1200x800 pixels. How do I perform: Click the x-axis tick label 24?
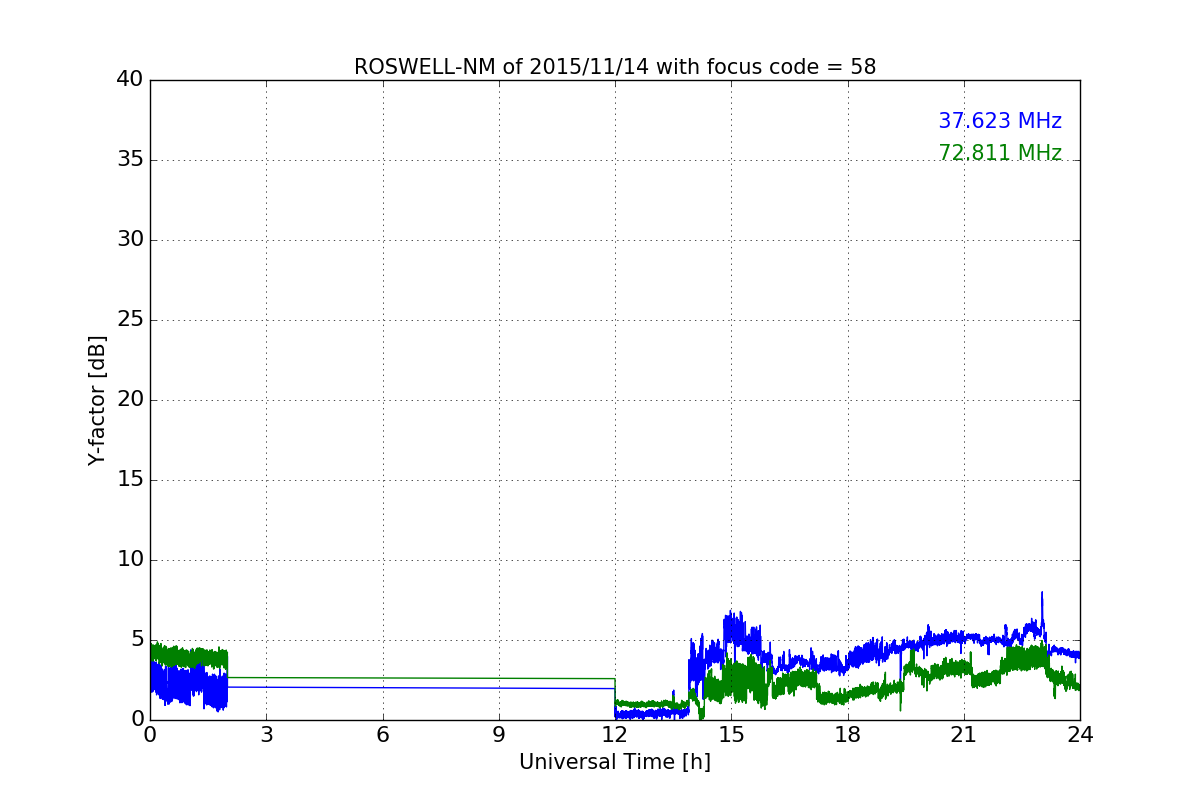click(1080, 734)
